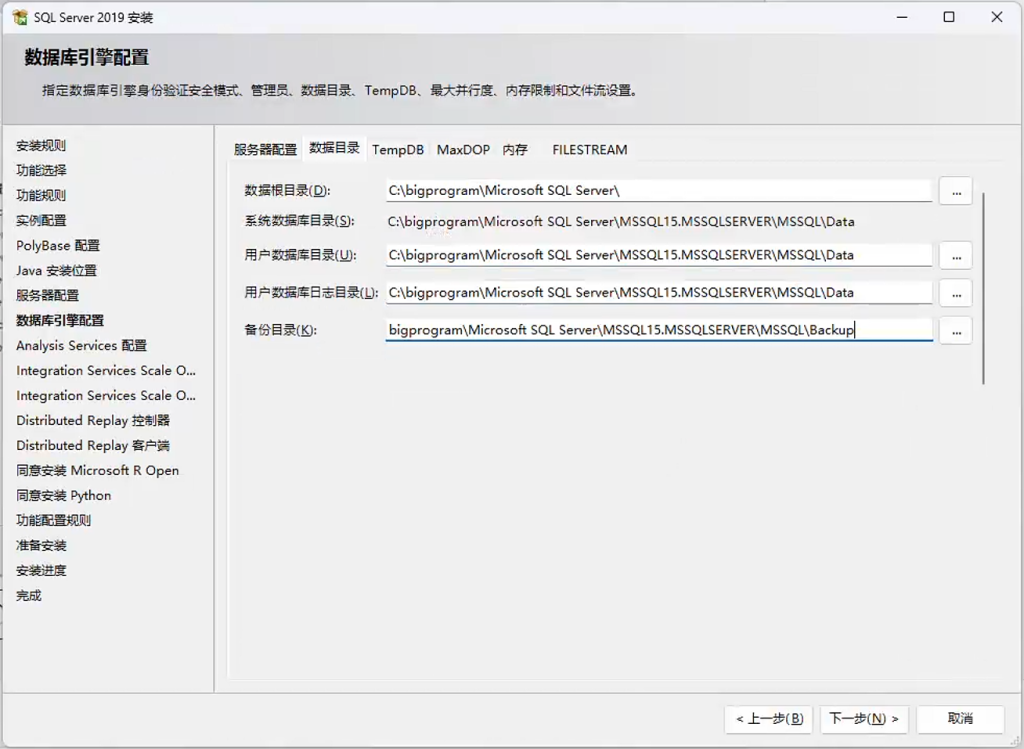Click the 上一步(B) back button
This screenshot has height=749, width=1024.
(769, 719)
